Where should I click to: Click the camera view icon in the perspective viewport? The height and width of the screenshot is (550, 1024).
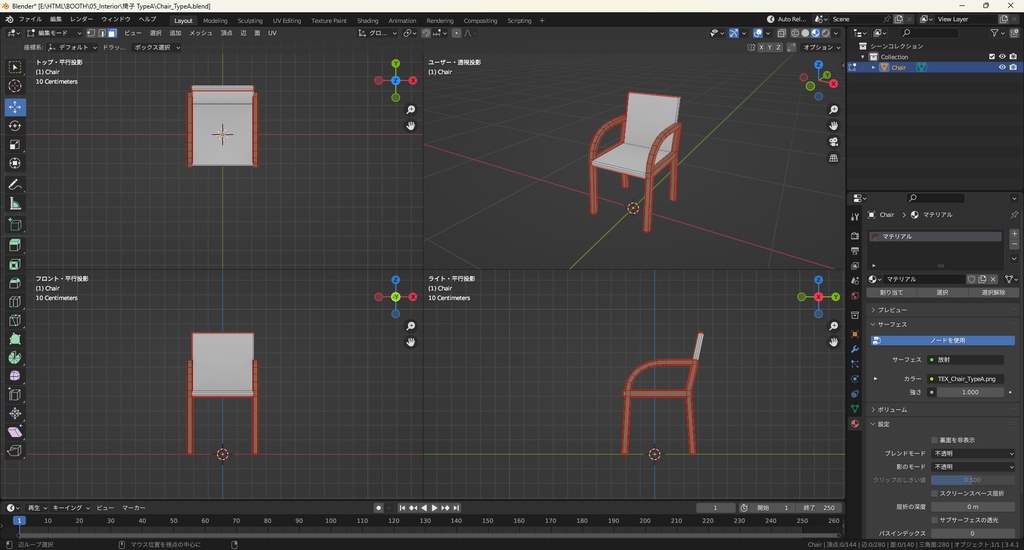[833, 142]
